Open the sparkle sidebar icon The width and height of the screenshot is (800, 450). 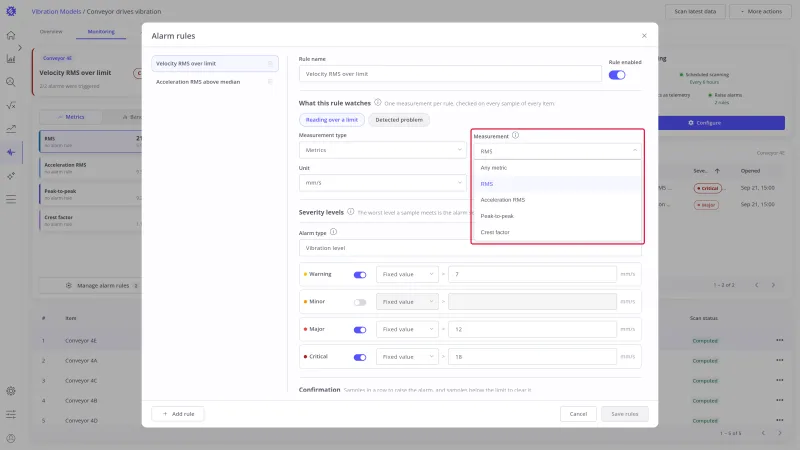point(11,176)
